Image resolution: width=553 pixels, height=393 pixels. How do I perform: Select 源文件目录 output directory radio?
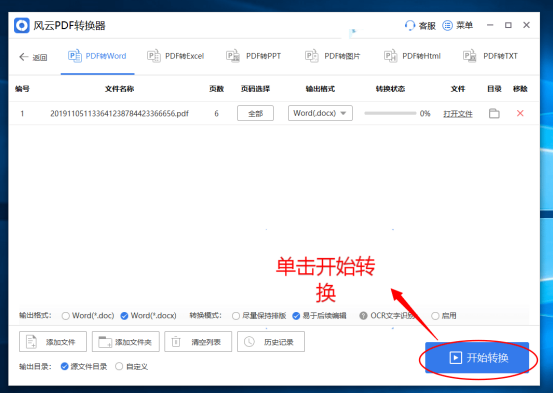click(64, 366)
